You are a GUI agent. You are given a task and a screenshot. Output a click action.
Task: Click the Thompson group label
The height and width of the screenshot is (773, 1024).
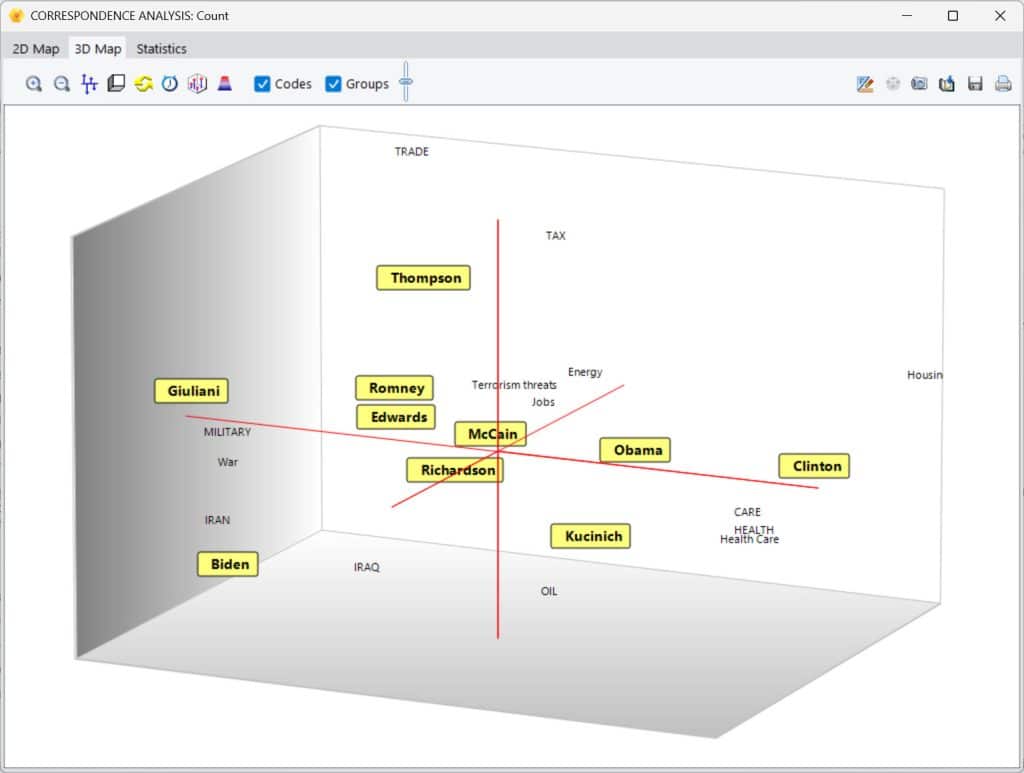423,277
